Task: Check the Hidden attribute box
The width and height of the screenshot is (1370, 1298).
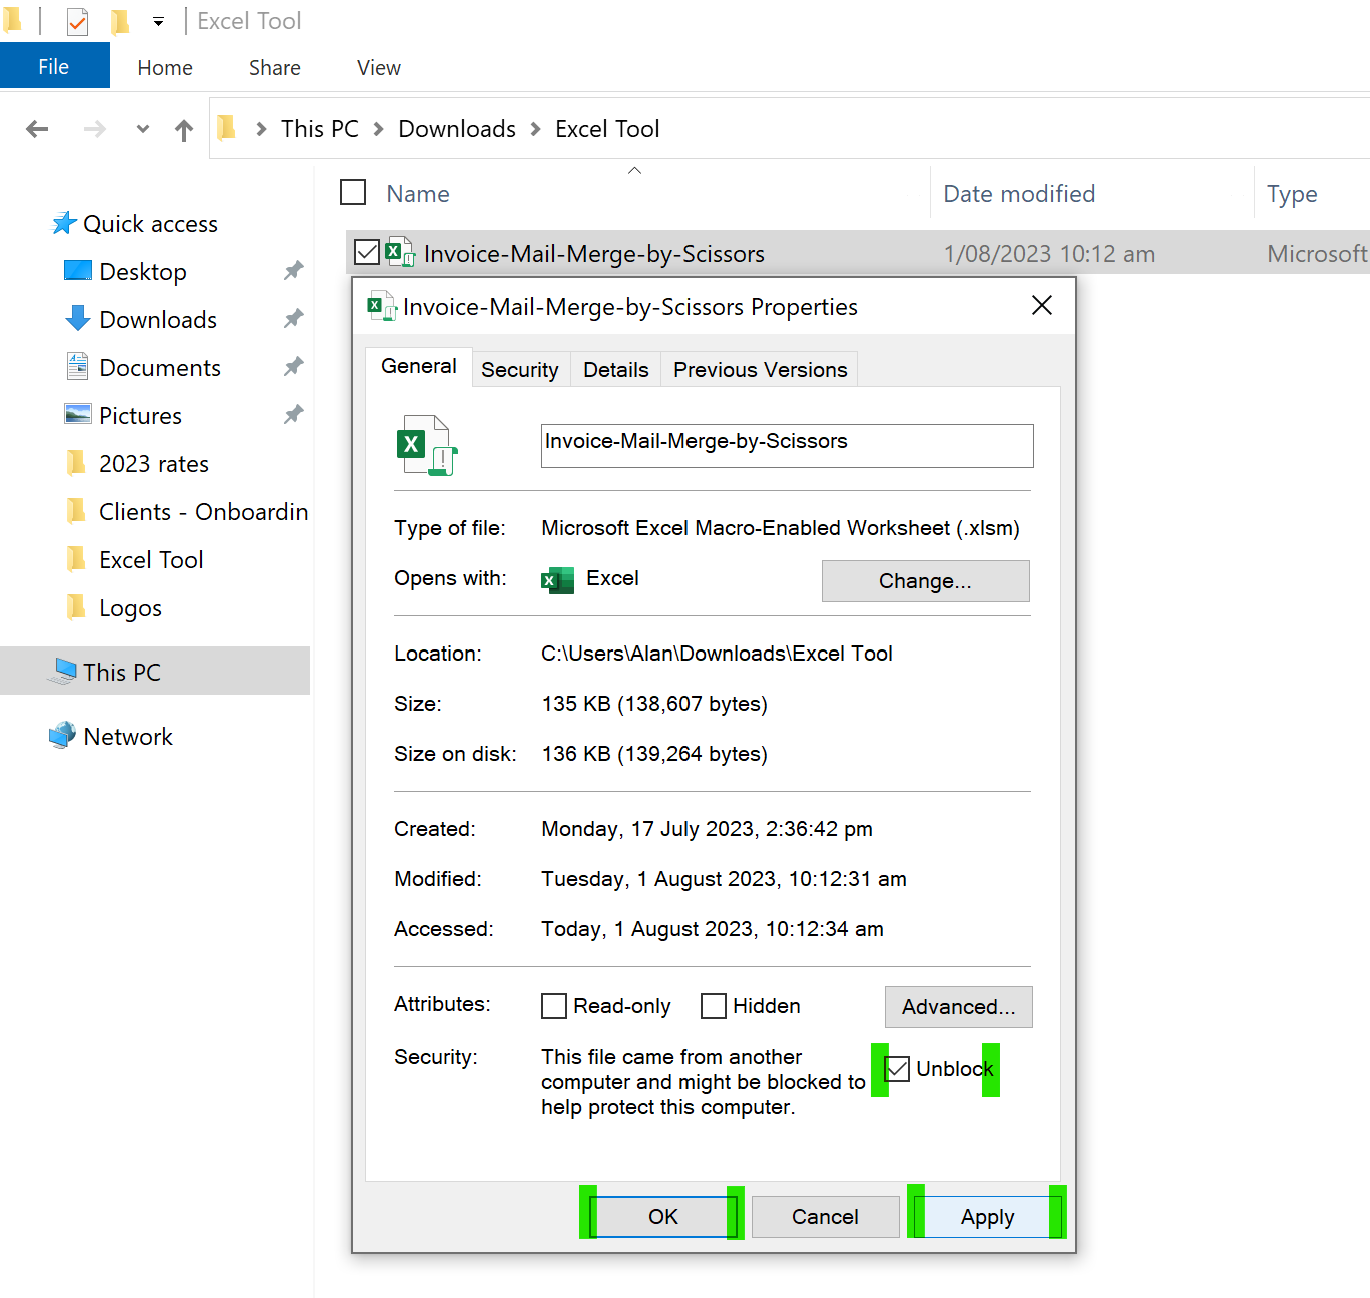Action: pos(714,1006)
